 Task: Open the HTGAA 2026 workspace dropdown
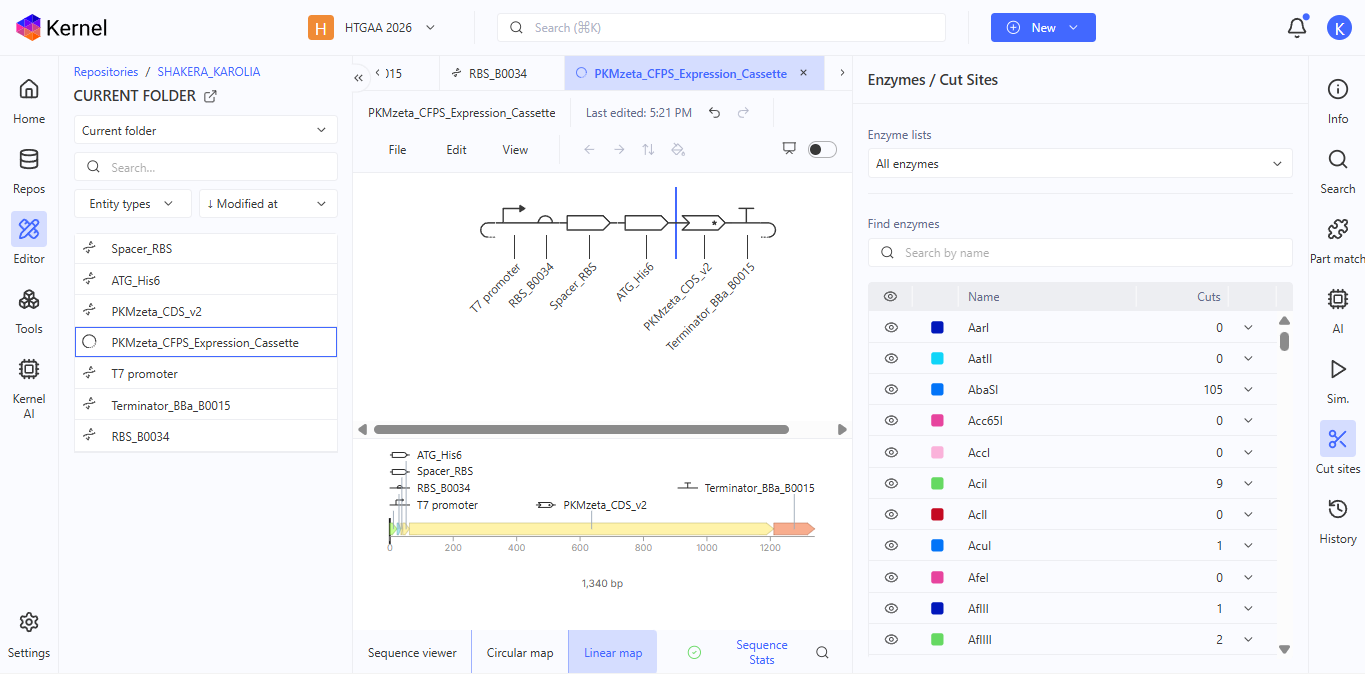pos(372,28)
